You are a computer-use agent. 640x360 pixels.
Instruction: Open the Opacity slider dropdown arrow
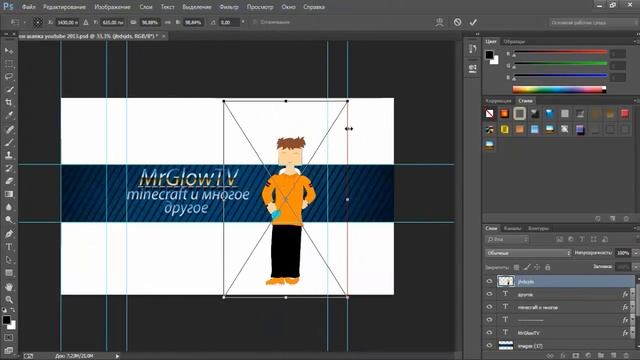coord(635,253)
